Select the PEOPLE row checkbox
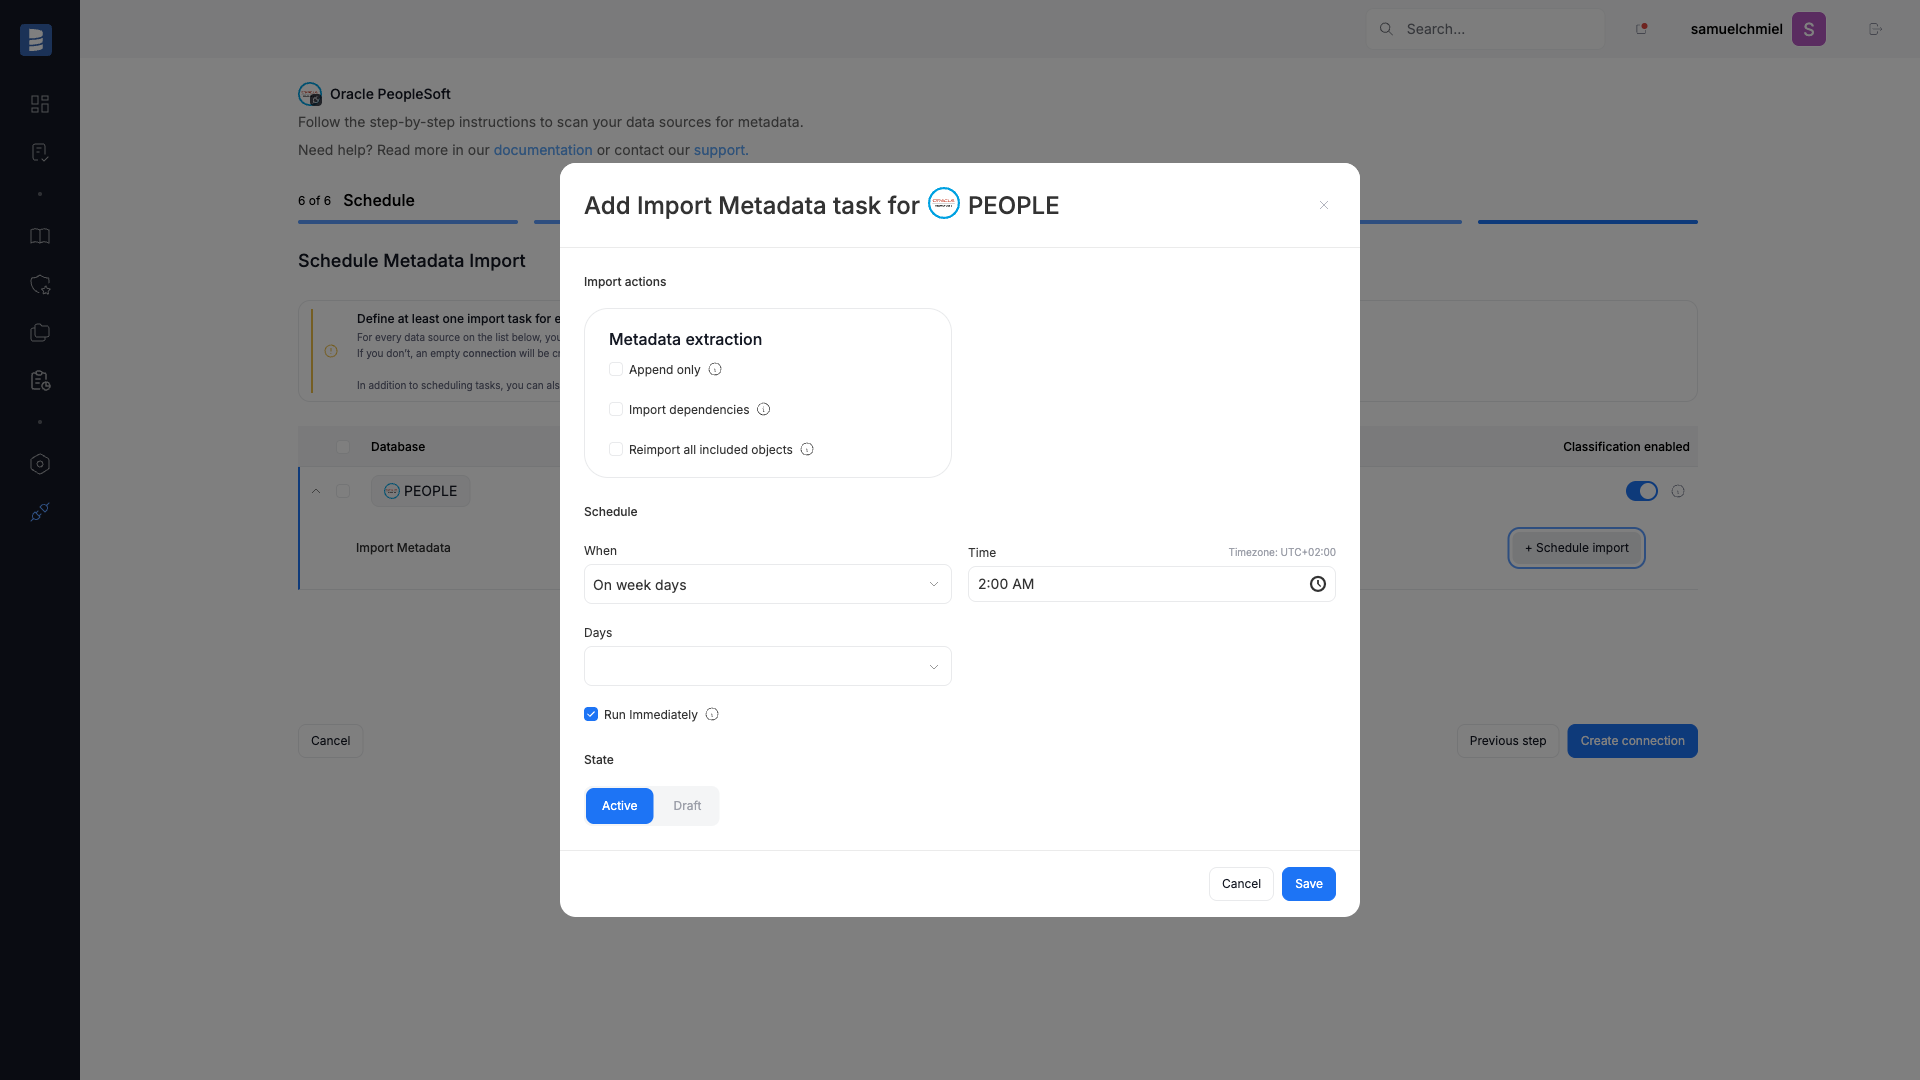 pos(343,491)
